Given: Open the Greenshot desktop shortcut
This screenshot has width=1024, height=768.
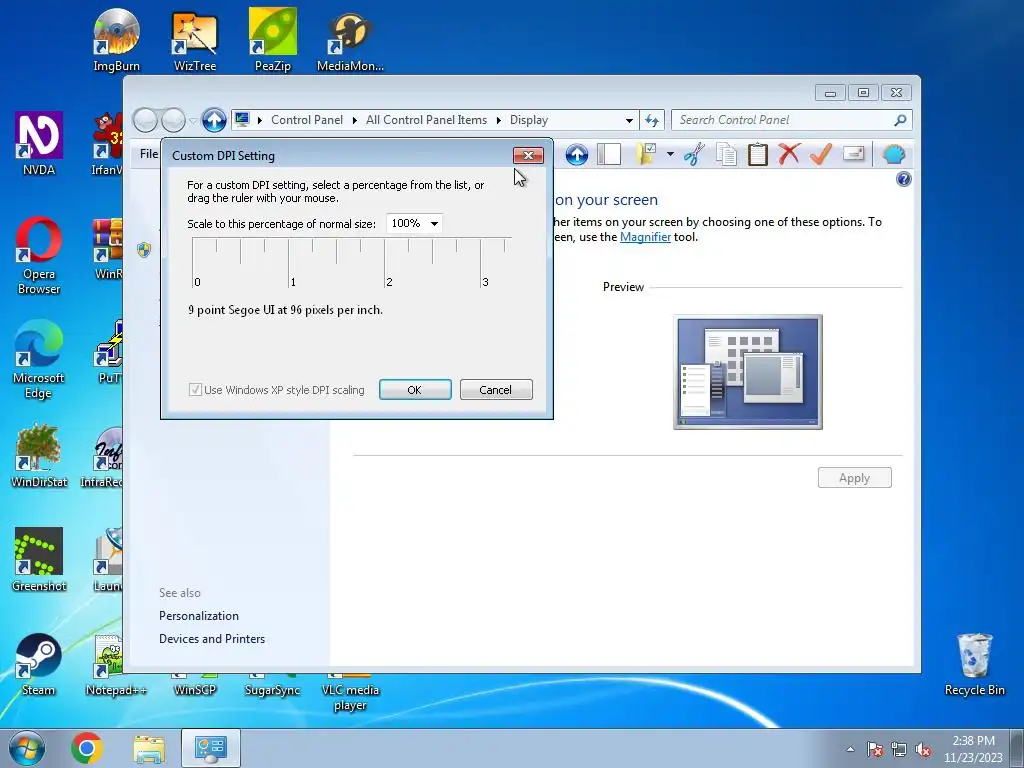Looking at the screenshot, I should click(x=39, y=560).
